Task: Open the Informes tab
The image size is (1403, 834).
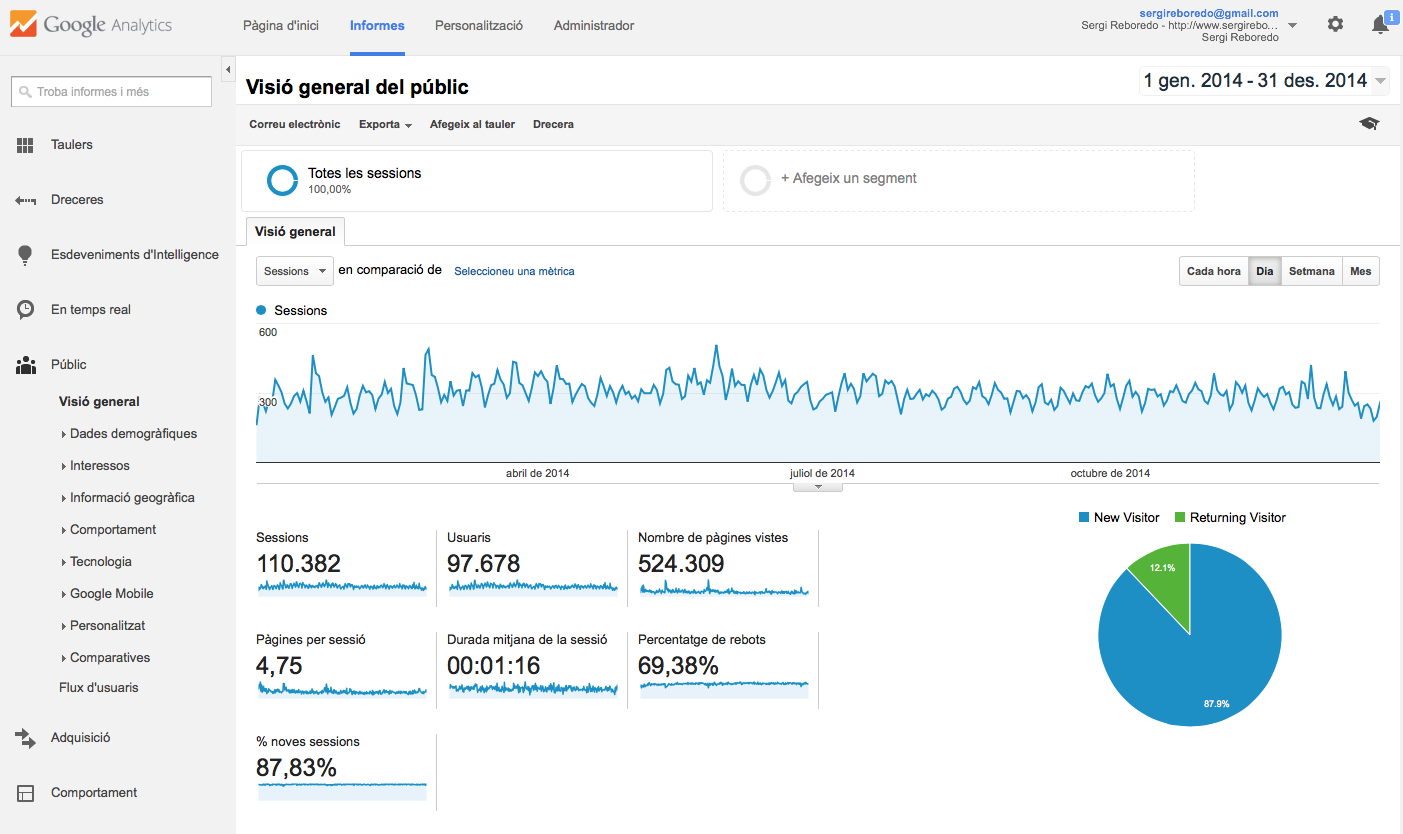Action: tap(377, 26)
